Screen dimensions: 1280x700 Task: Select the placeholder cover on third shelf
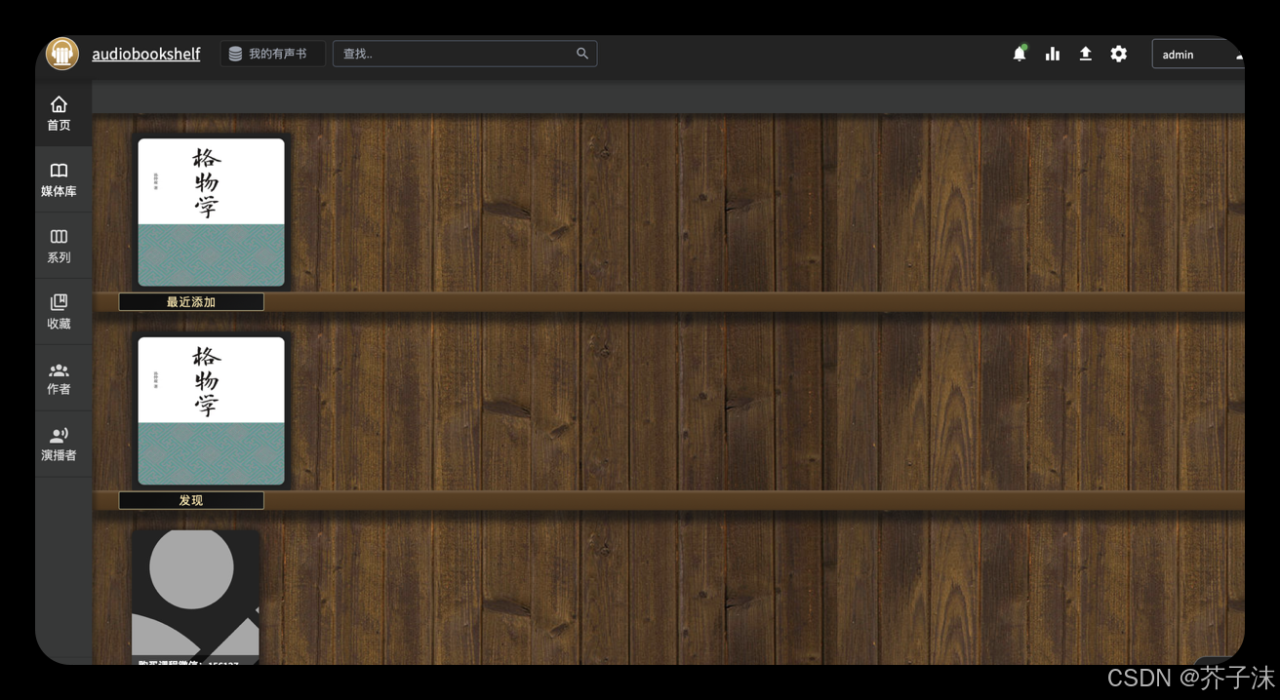(x=196, y=595)
